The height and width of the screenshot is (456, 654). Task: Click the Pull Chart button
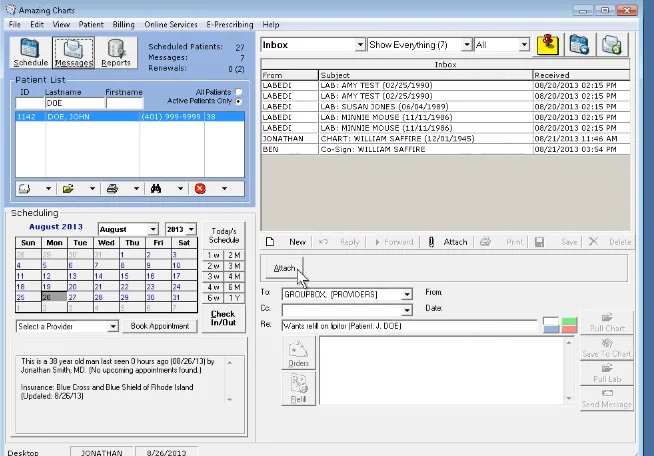pos(607,322)
